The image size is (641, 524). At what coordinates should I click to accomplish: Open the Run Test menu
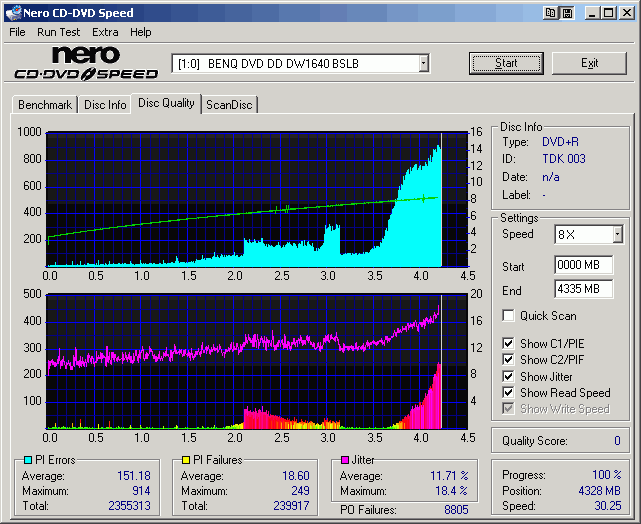pyautogui.click(x=58, y=32)
